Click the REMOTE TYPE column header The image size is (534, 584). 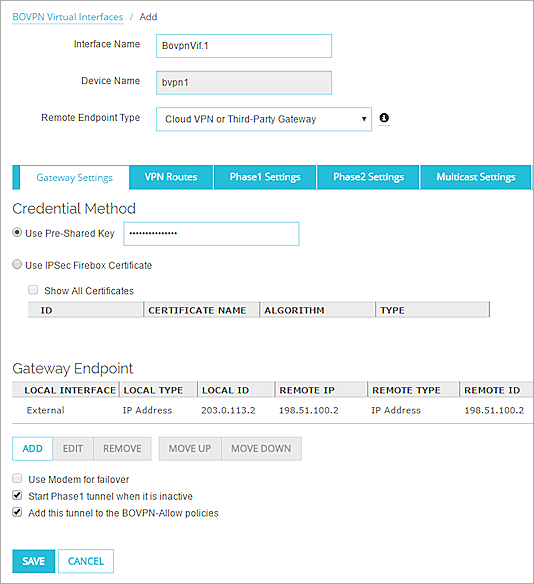[413, 390]
